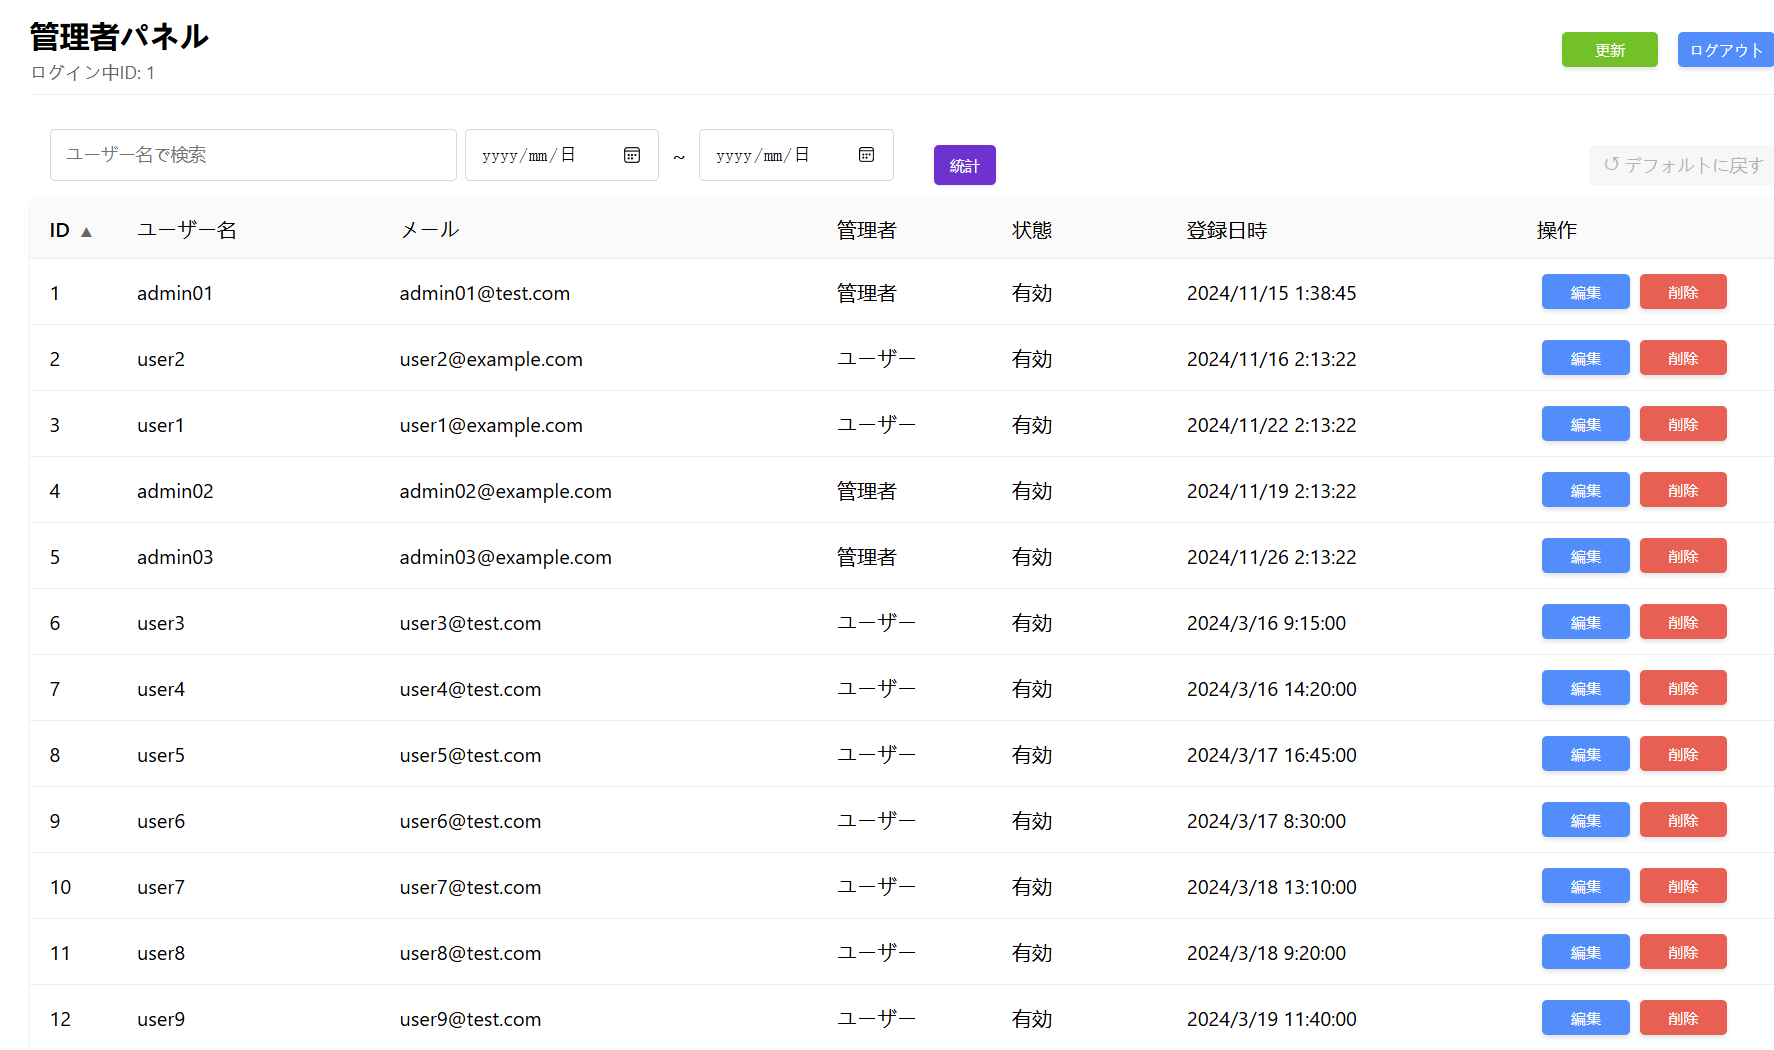Delete the admin03 row
Viewport: 1774px width, 1050px height.
click(1683, 556)
